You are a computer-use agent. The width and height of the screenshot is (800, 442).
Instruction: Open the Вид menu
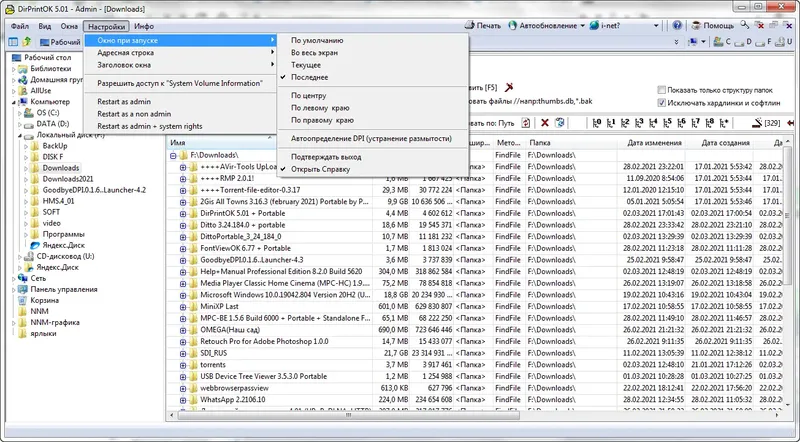click(x=45, y=26)
